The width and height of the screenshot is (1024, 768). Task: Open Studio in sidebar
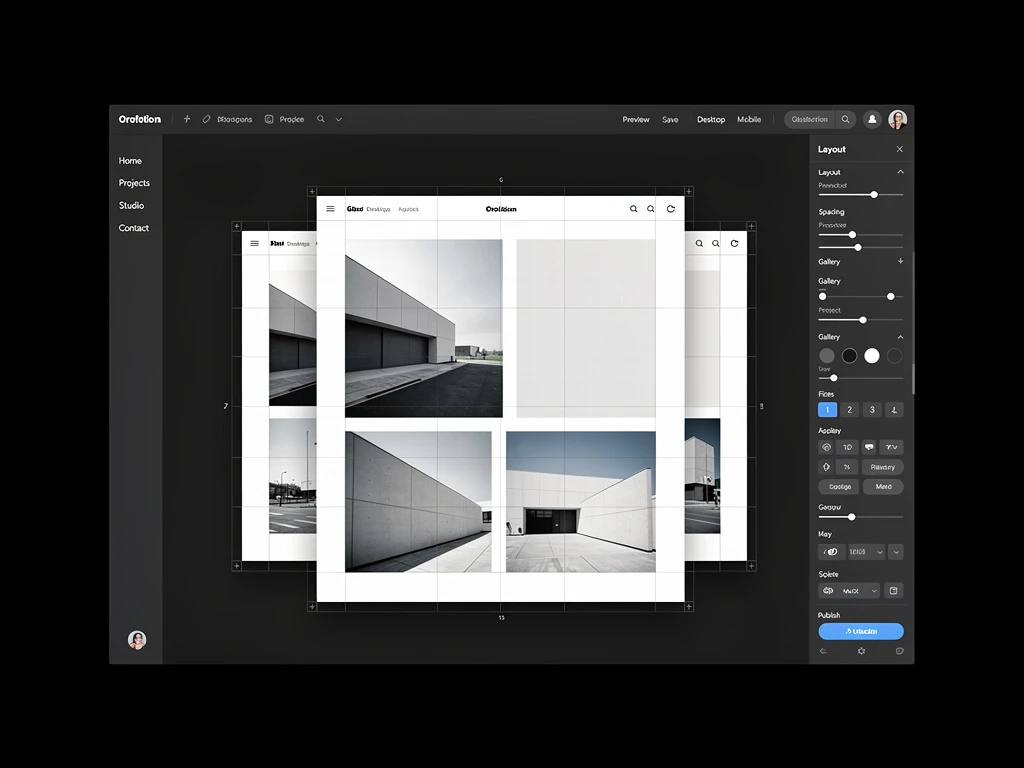[131, 205]
